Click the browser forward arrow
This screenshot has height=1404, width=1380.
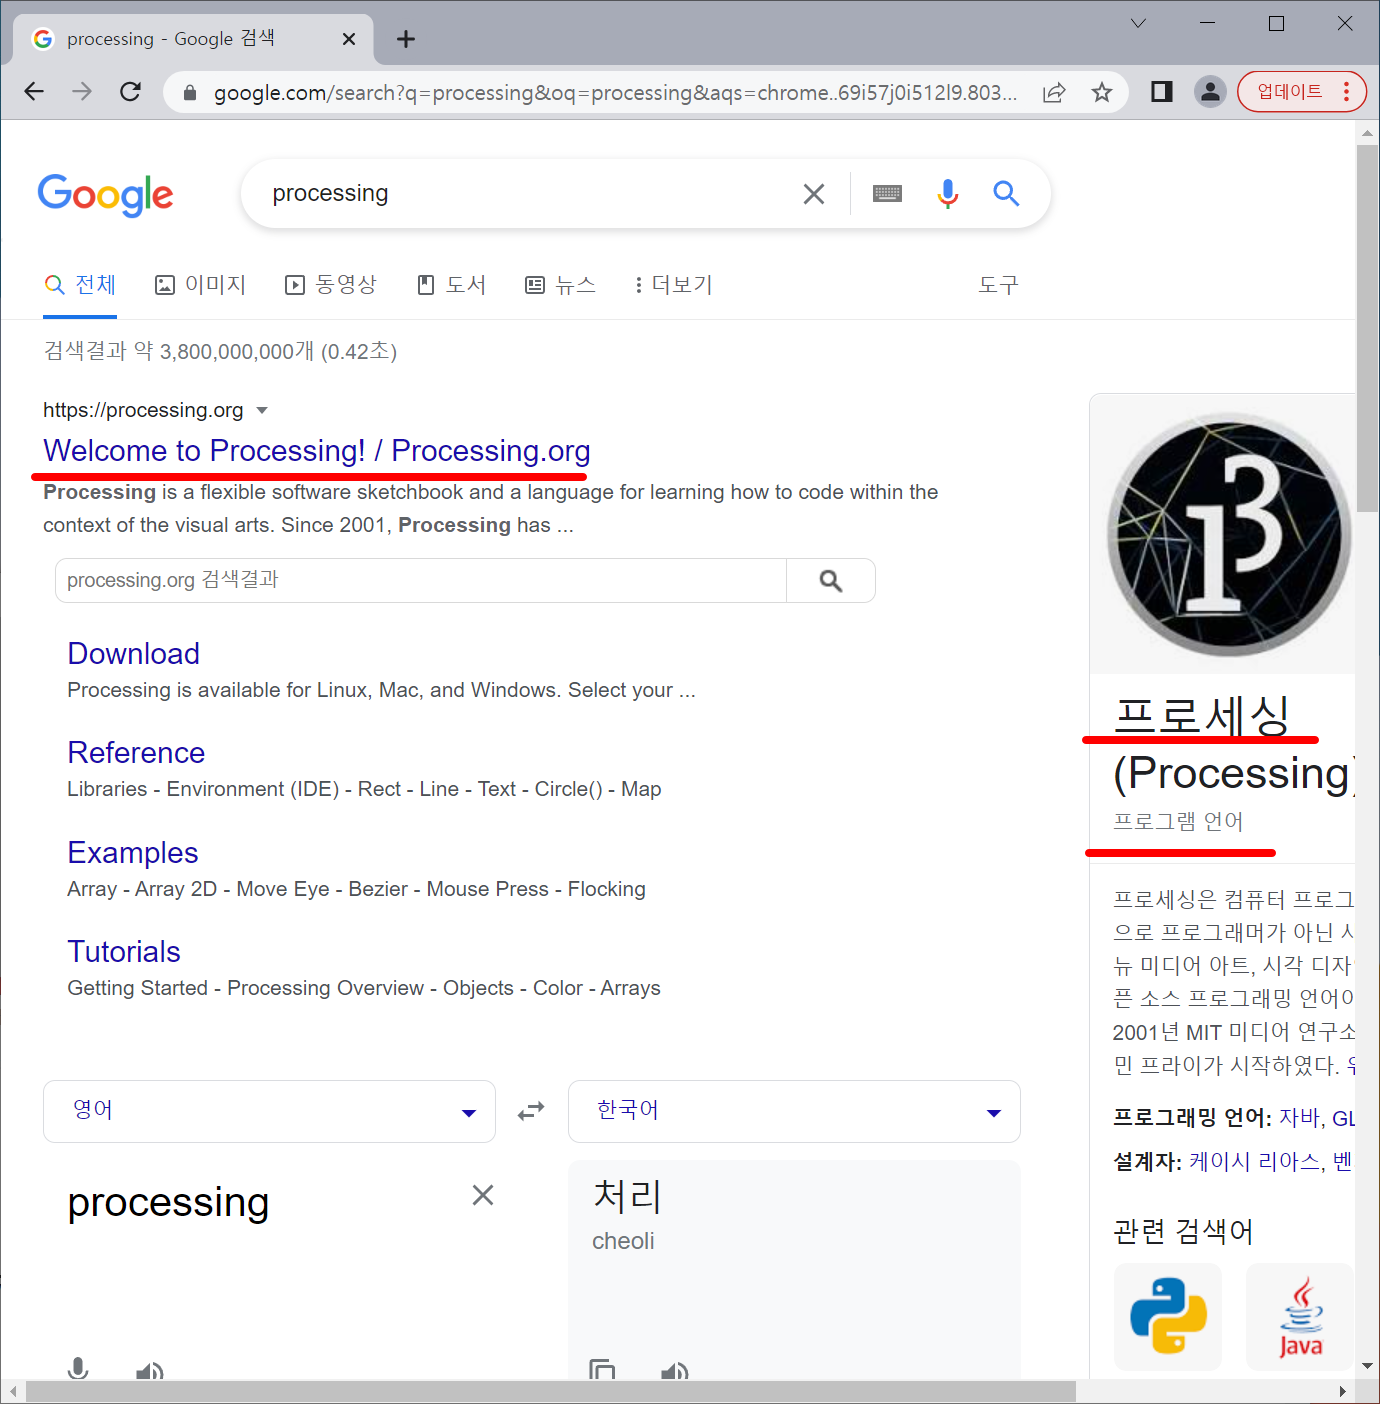coord(82,92)
